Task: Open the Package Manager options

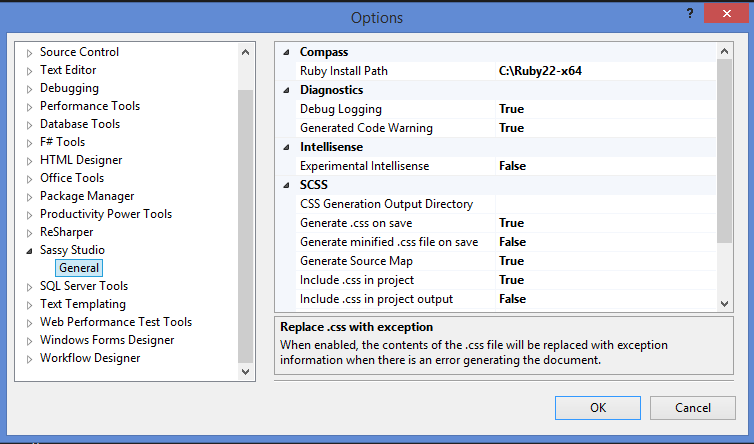Action: (x=87, y=196)
